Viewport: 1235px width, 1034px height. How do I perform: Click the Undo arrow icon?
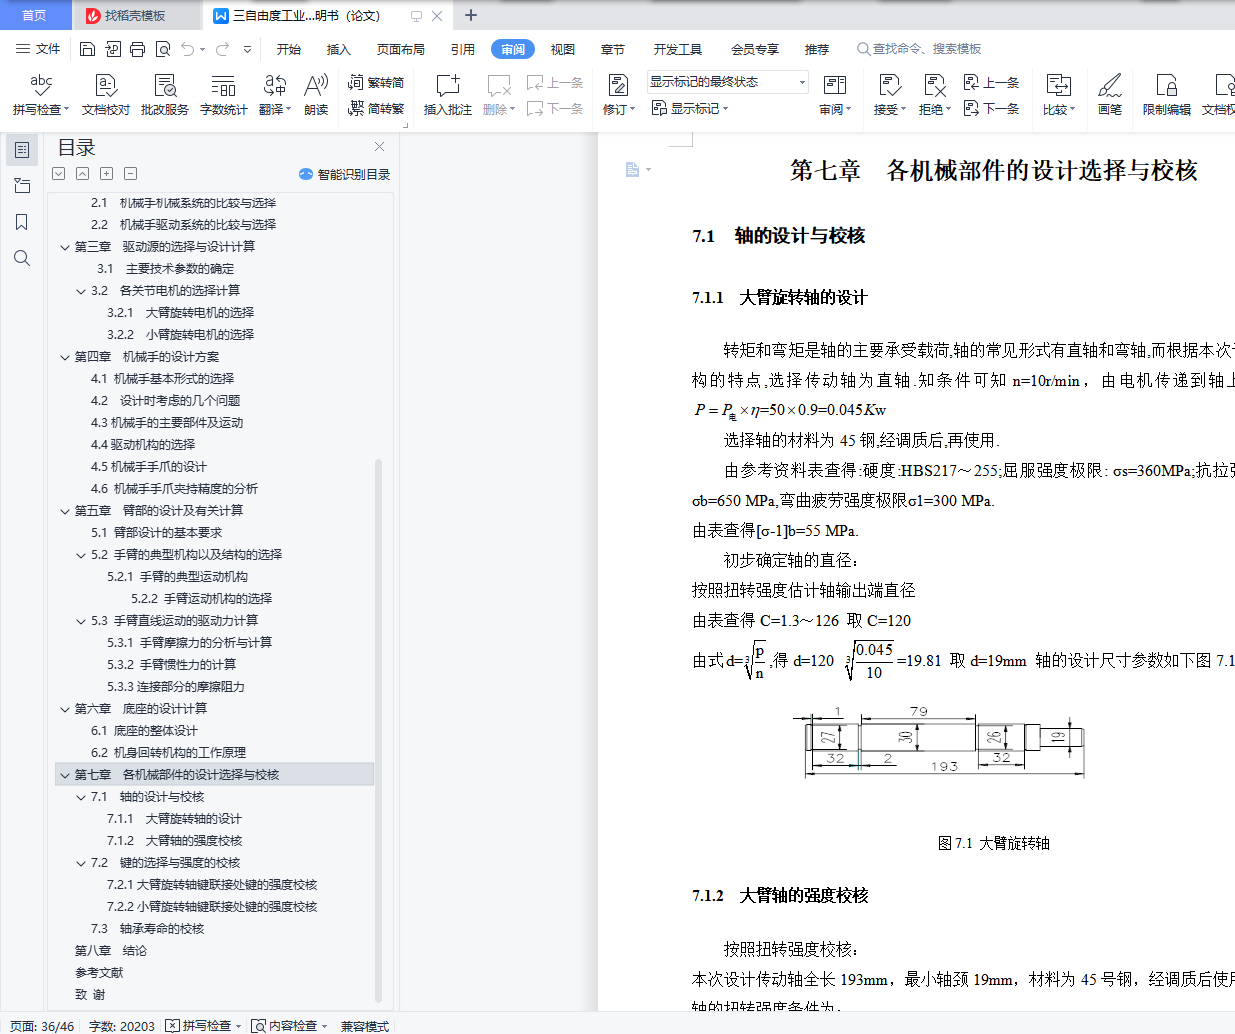click(x=187, y=49)
